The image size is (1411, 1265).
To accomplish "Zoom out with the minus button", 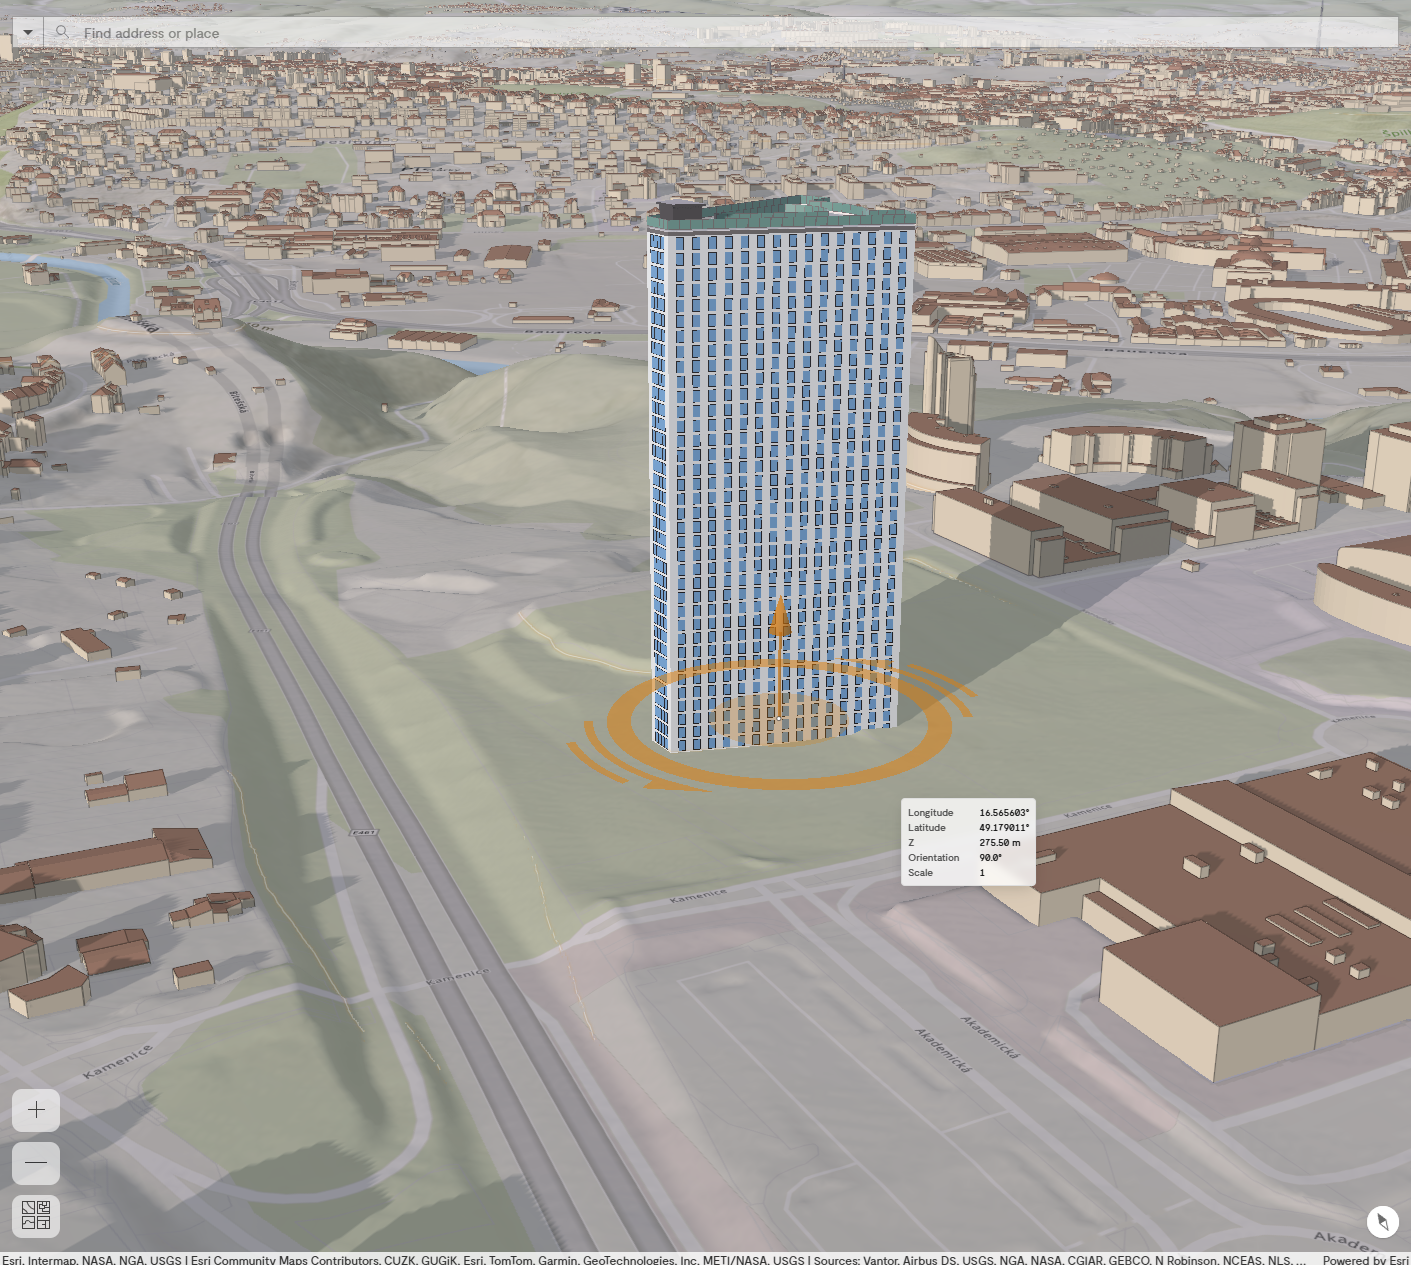I will coord(36,1163).
